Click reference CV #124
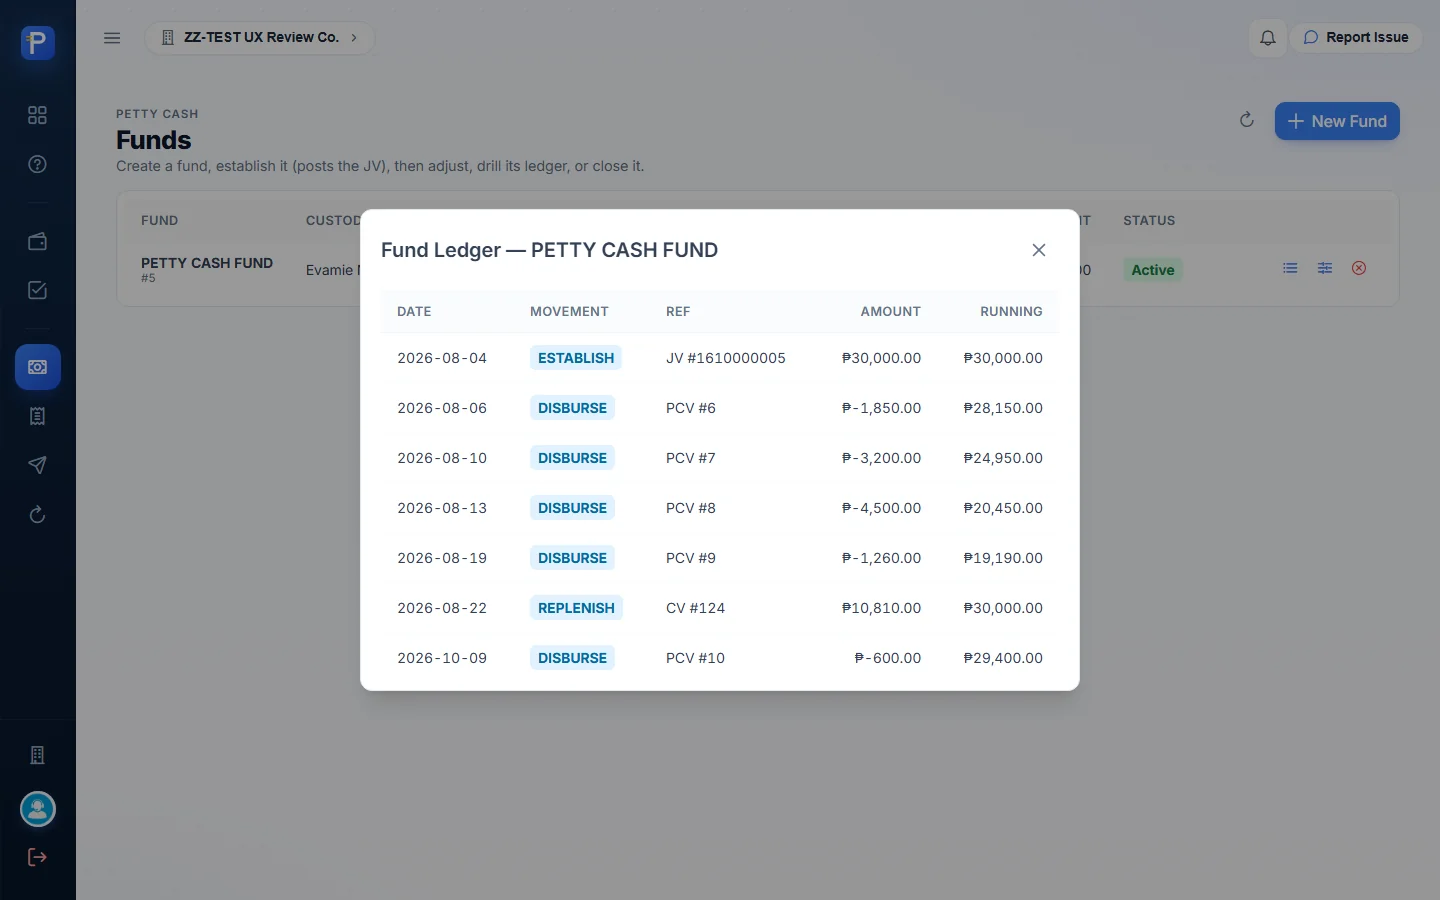 tap(696, 608)
